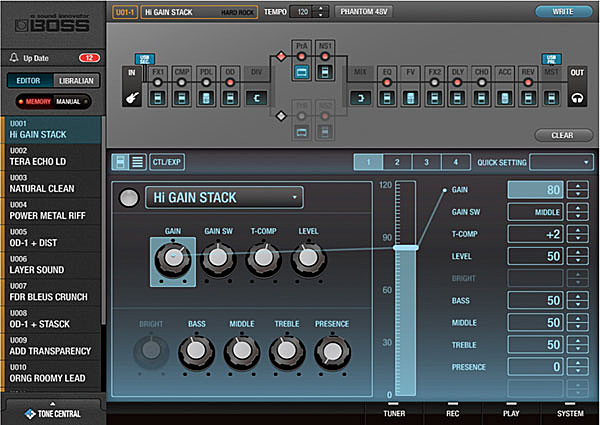The width and height of the screenshot is (600, 425).
Task: Open the Hi GAIN STACK amp type dropdown
Action: [223, 198]
